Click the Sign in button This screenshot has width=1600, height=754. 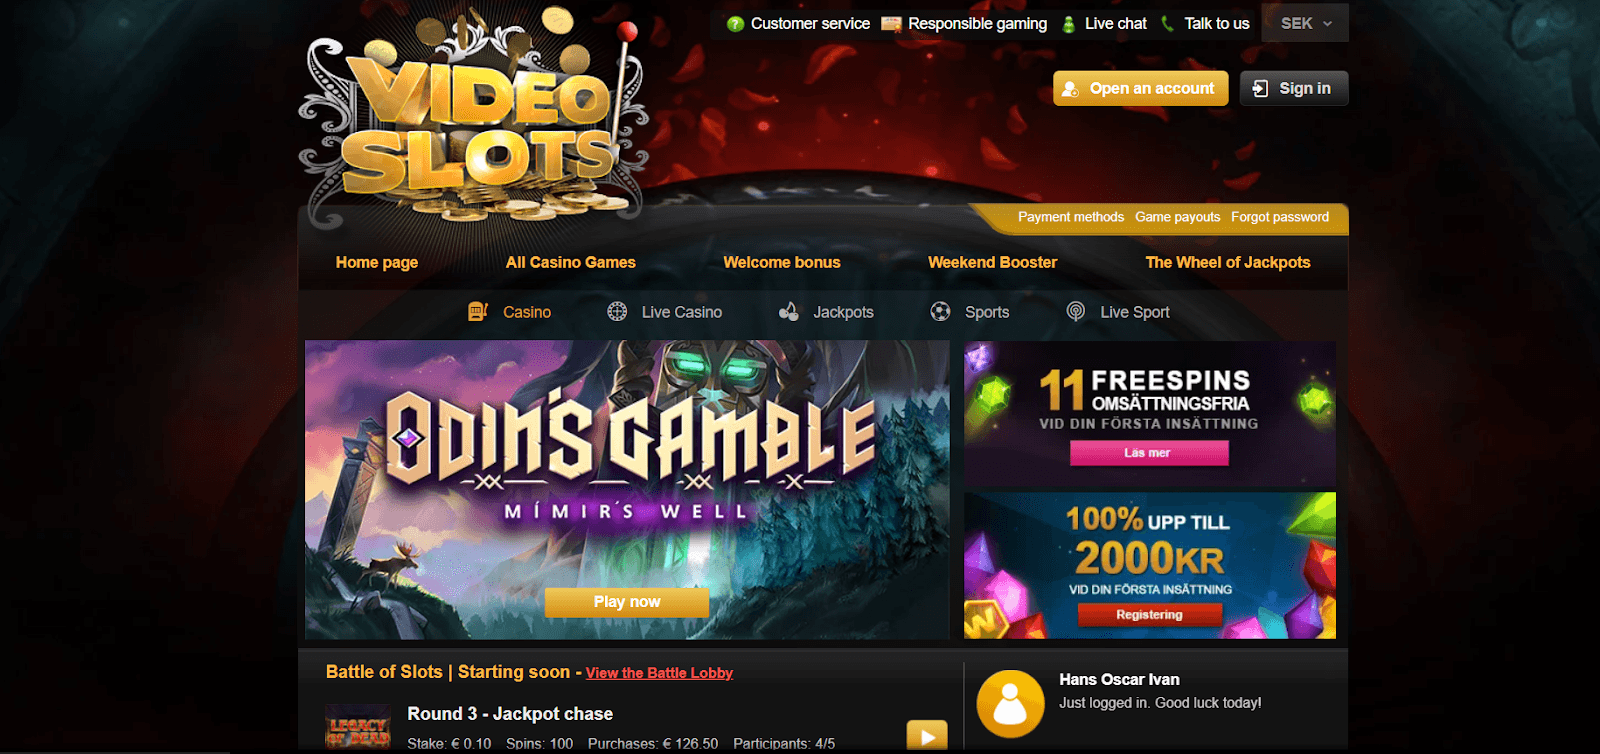[x=1294, y=88]
